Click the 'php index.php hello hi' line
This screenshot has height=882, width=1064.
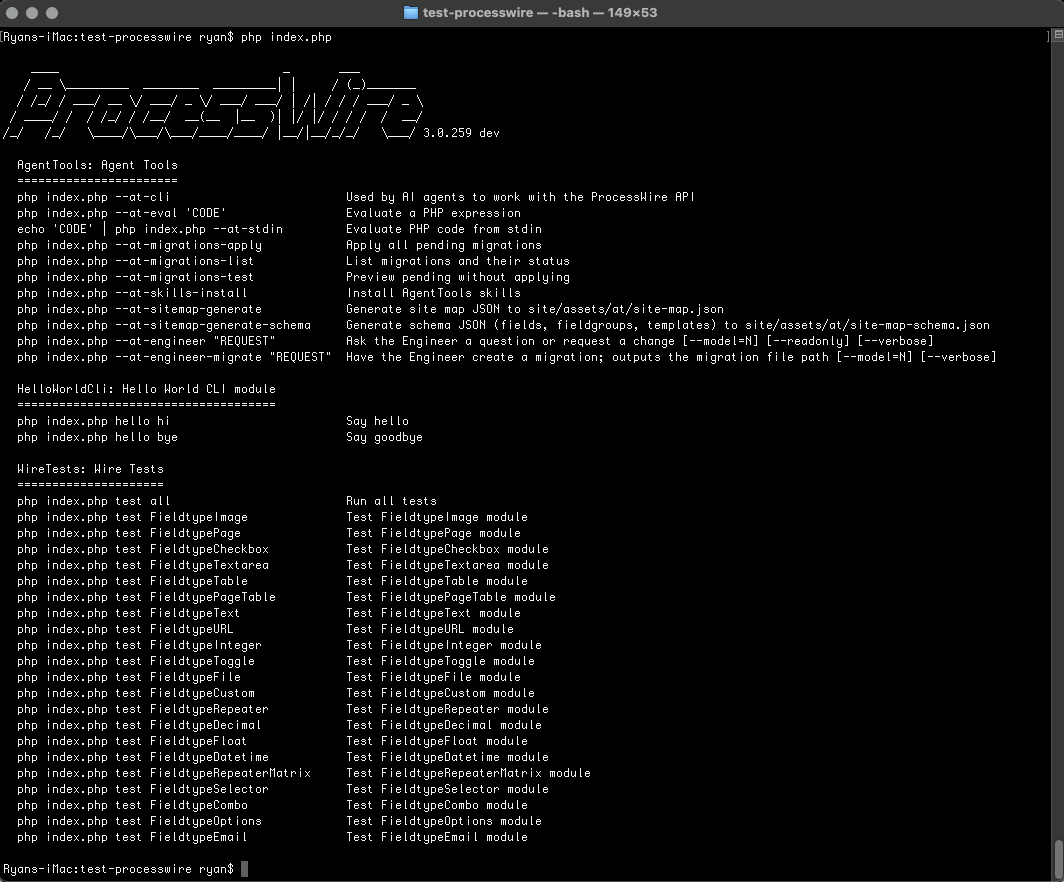point(93,421)
